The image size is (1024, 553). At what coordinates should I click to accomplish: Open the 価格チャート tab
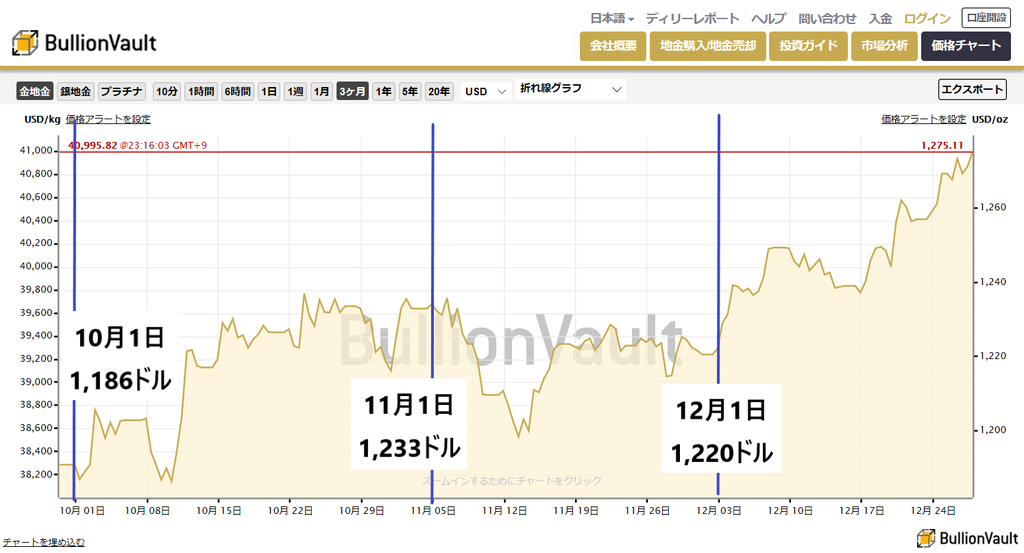pos(966,46)
